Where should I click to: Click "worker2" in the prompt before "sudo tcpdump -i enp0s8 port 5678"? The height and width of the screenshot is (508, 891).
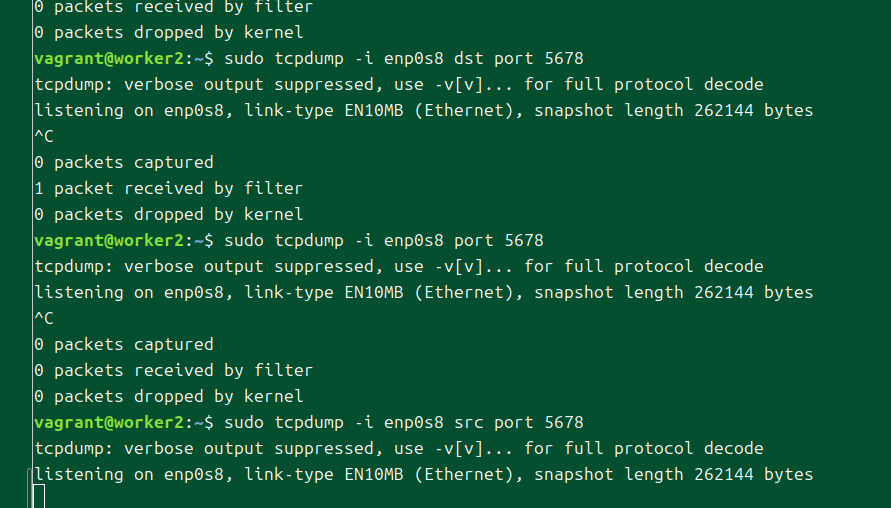pos(149,240)
